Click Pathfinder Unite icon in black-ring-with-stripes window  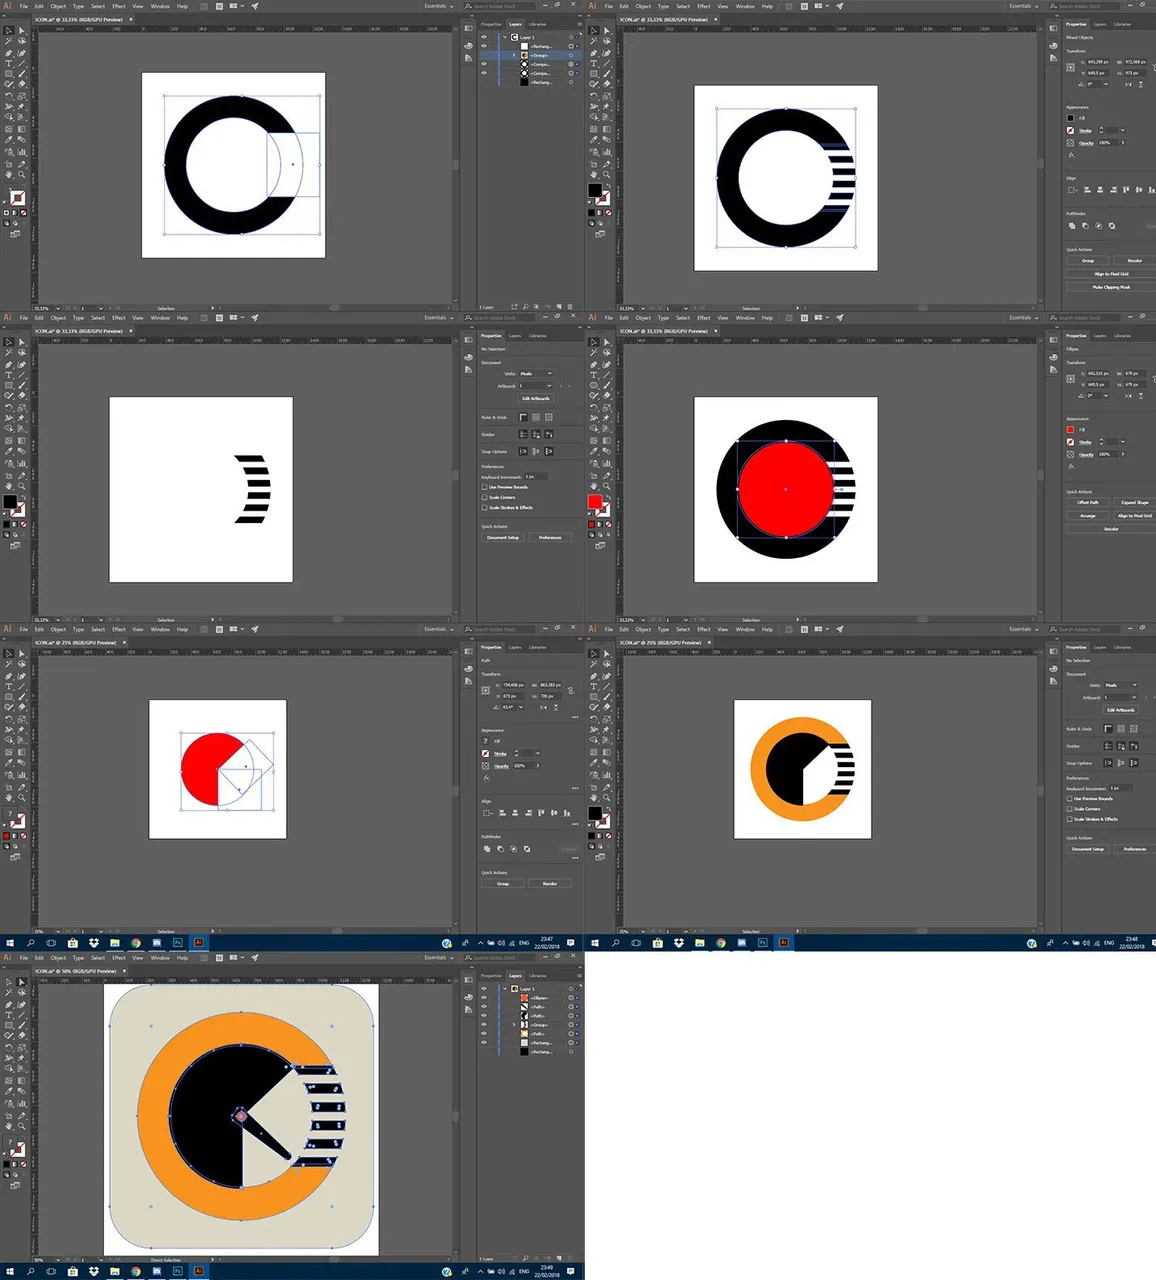point(1072,226)
